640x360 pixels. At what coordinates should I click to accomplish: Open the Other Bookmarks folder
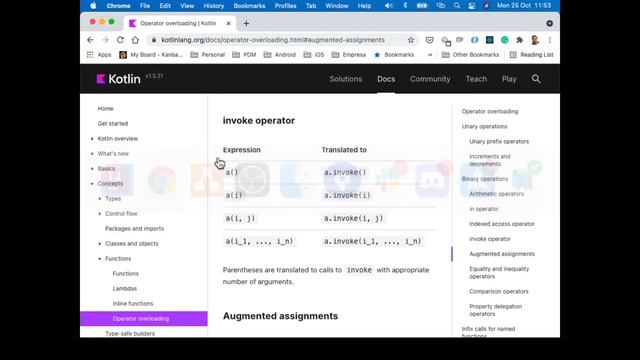tap(471, 55)
